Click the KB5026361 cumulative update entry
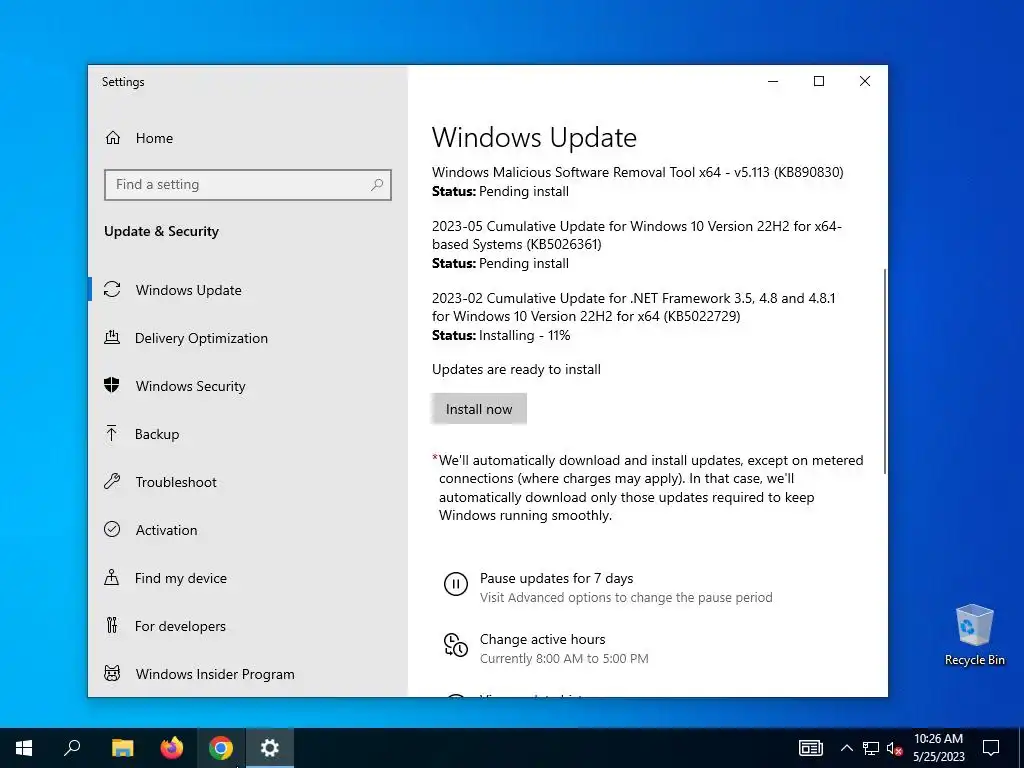The width and height of the screenshot is (1024, 768). [x=637, y=235]
